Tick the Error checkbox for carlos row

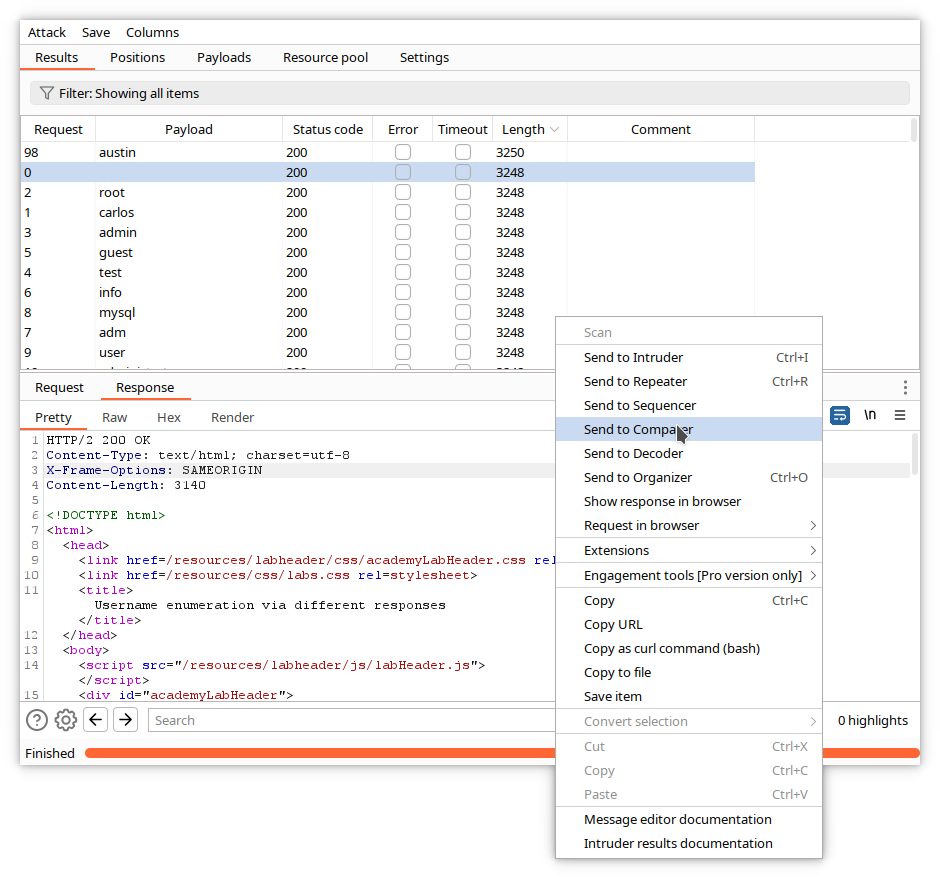pos(403,213)
